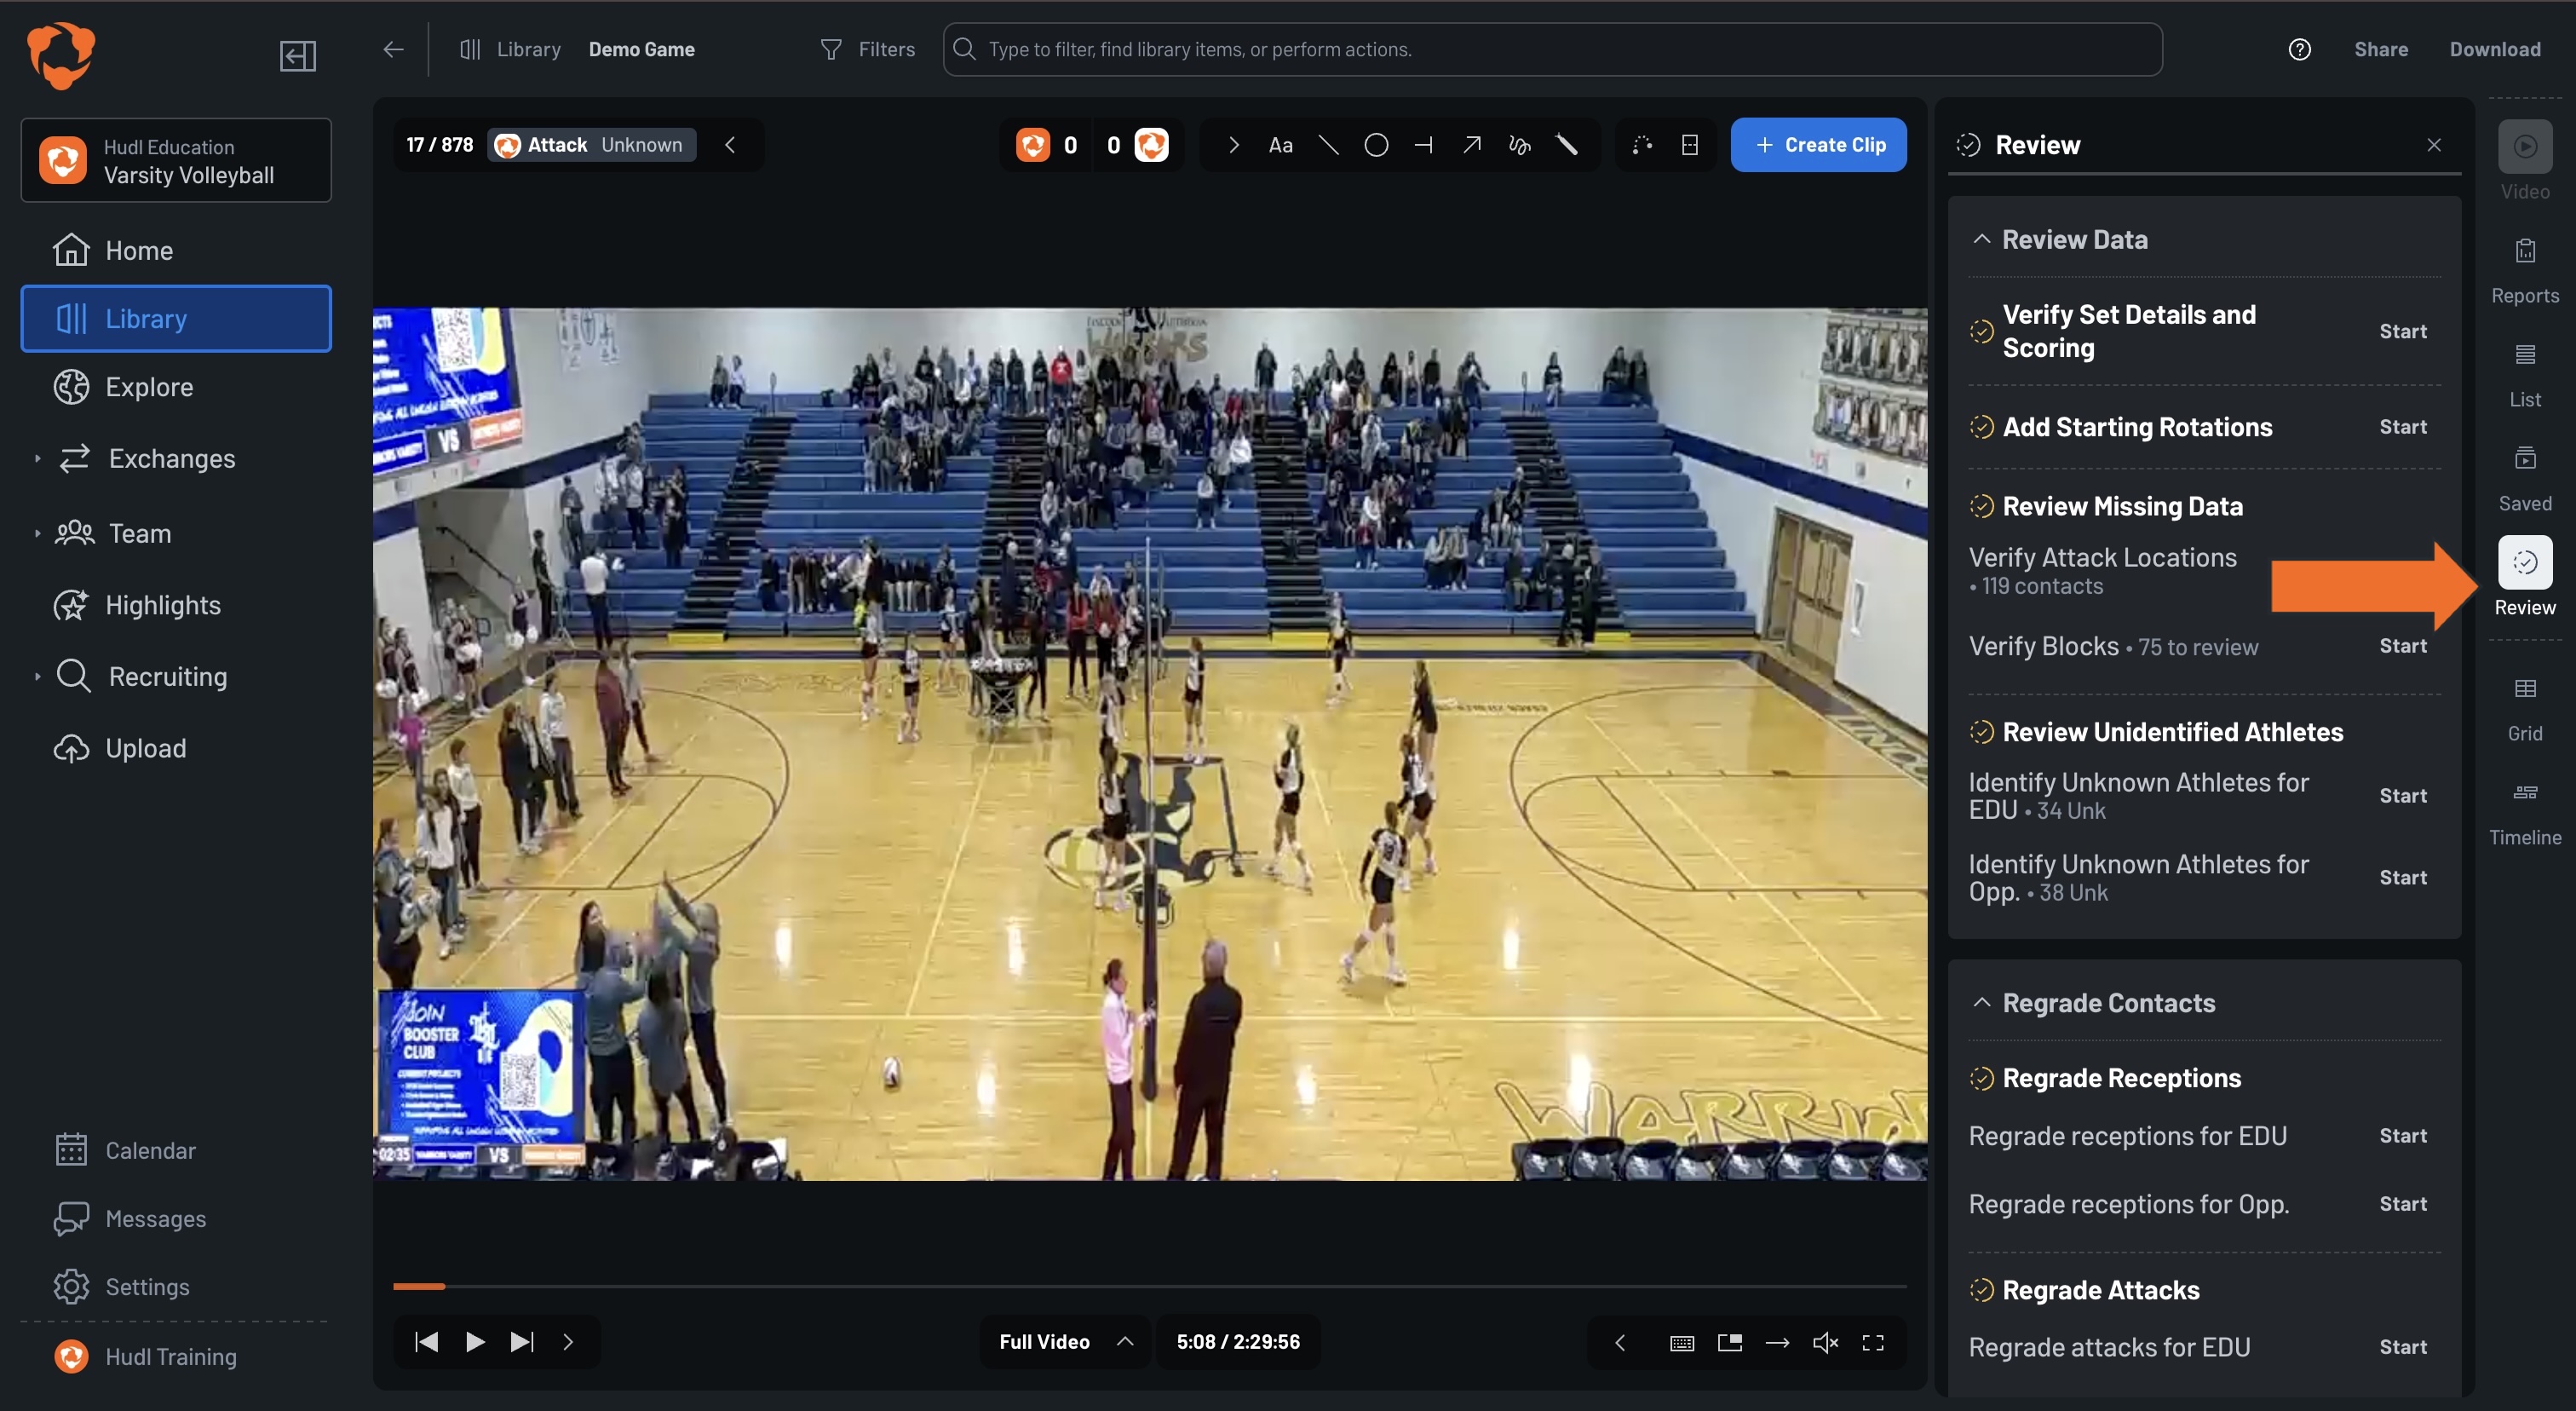Click the Create Clip button
This screenshot has height=1411, width=2576.
pos(1818,145)
